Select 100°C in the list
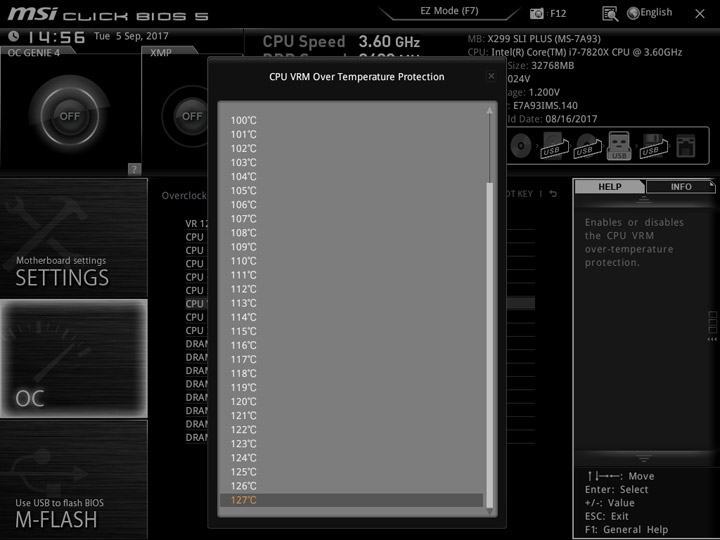Viewport: 720px width, 540px height. click(x=351, y=120)
